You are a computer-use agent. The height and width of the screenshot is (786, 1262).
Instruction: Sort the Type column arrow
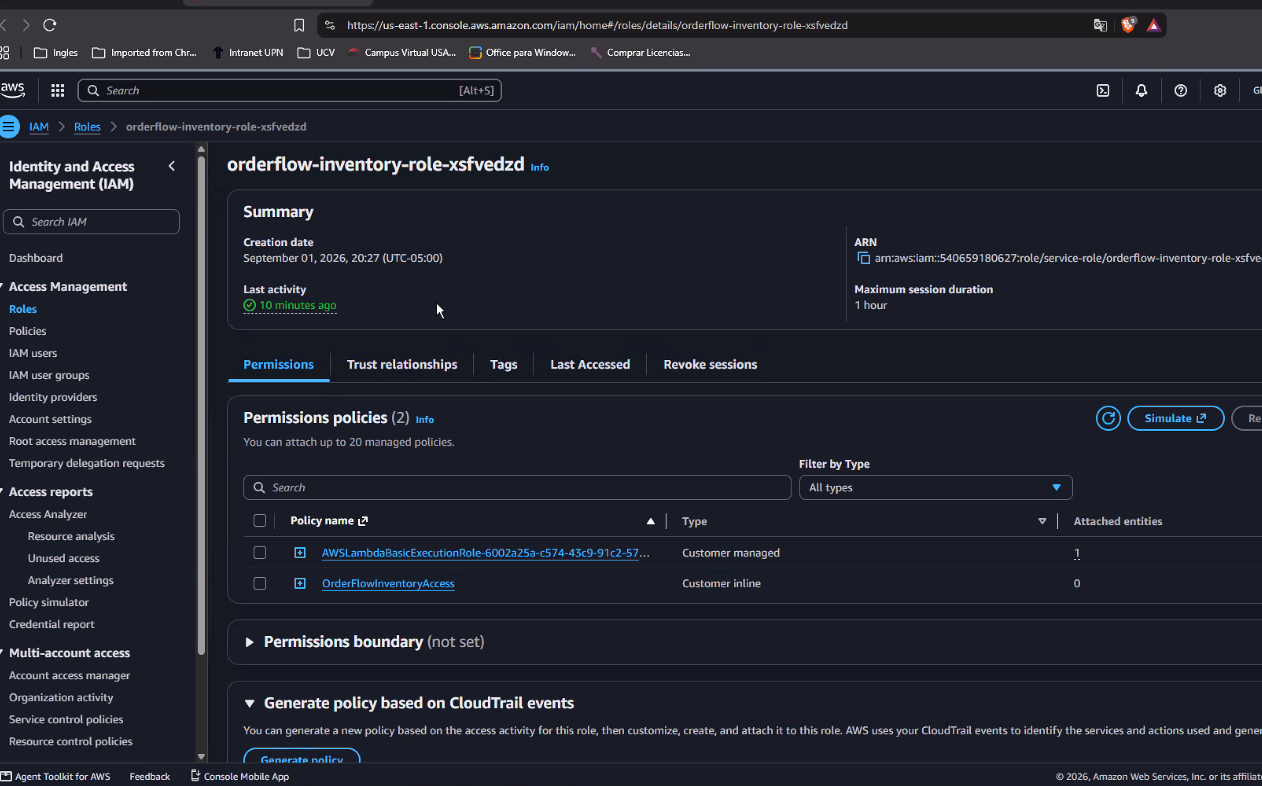point(1042,521)
